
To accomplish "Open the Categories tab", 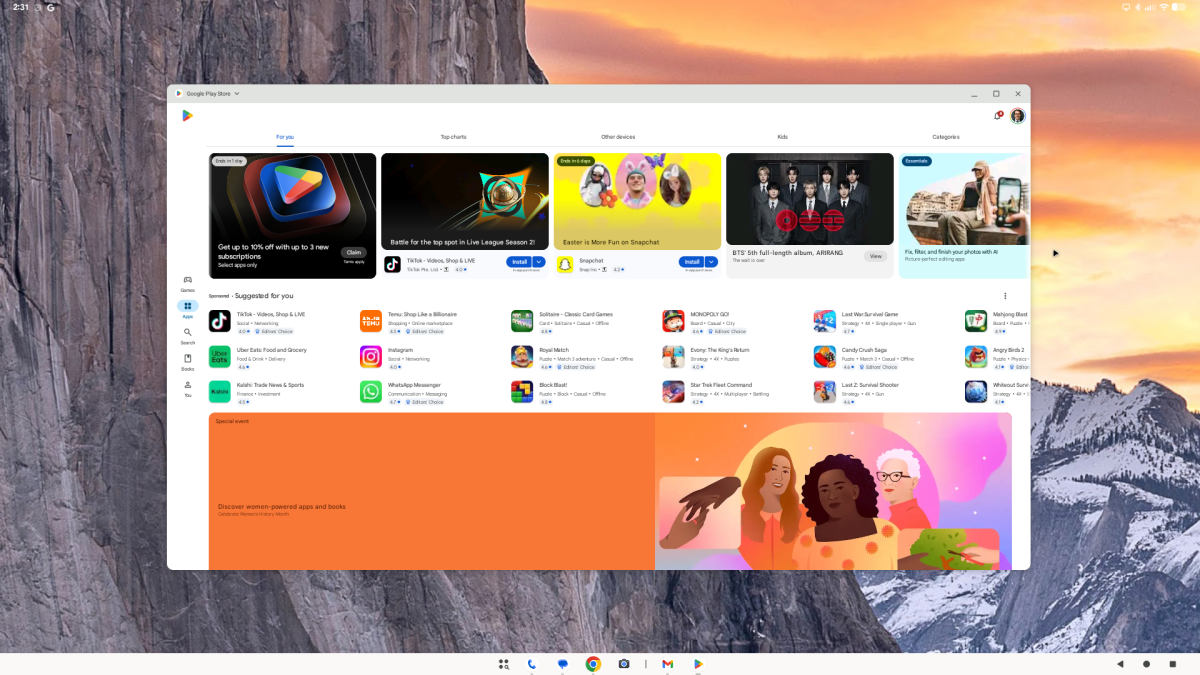I will (x=945, y=136).
